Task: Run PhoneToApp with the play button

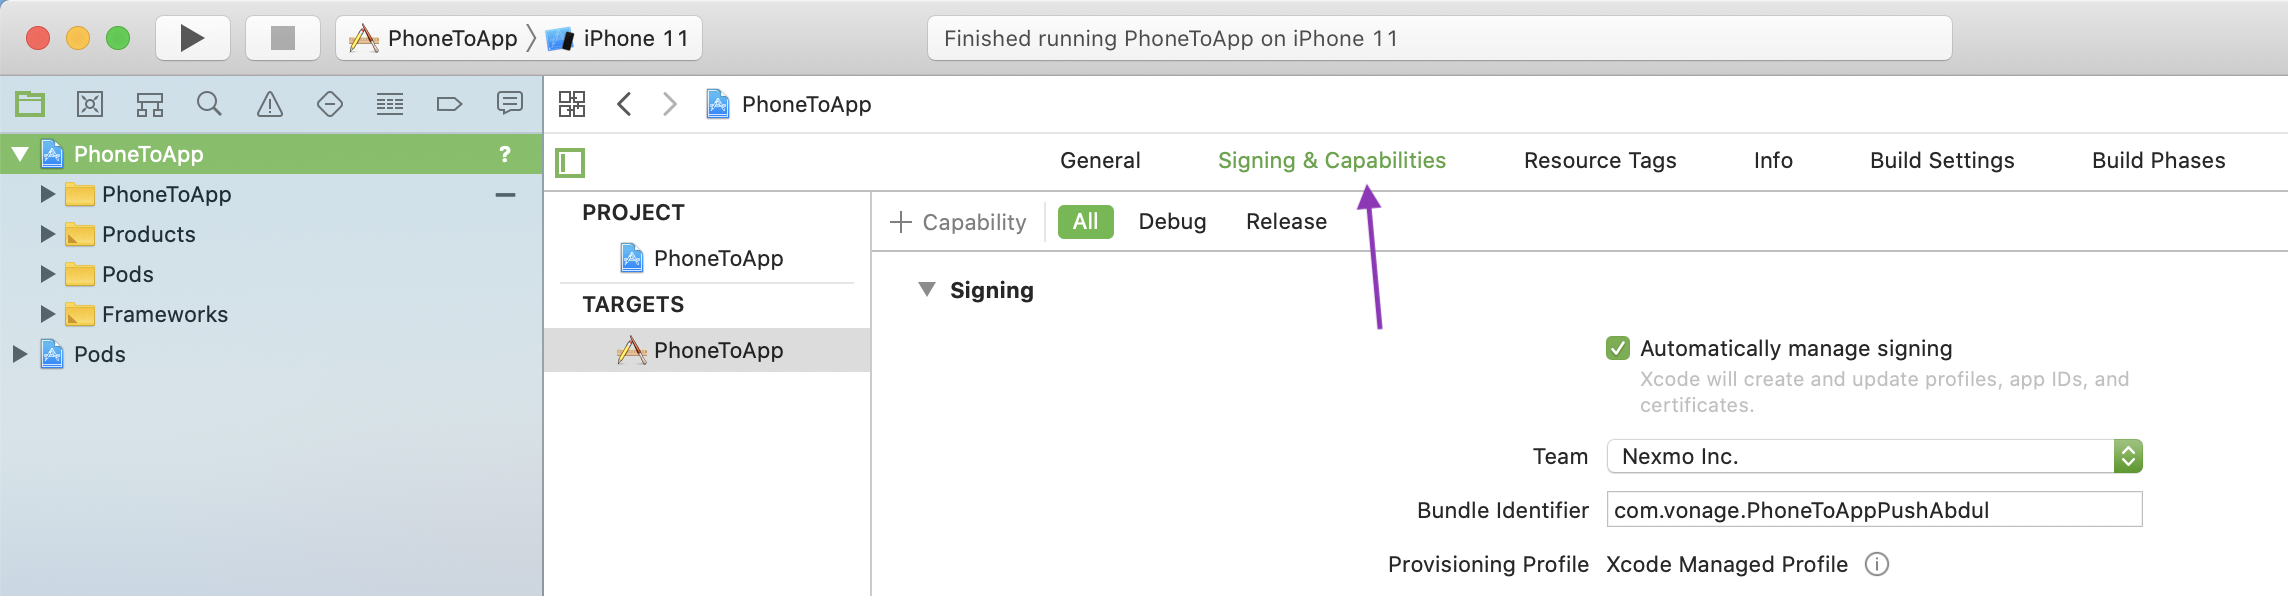Action: tap(191, 38)
